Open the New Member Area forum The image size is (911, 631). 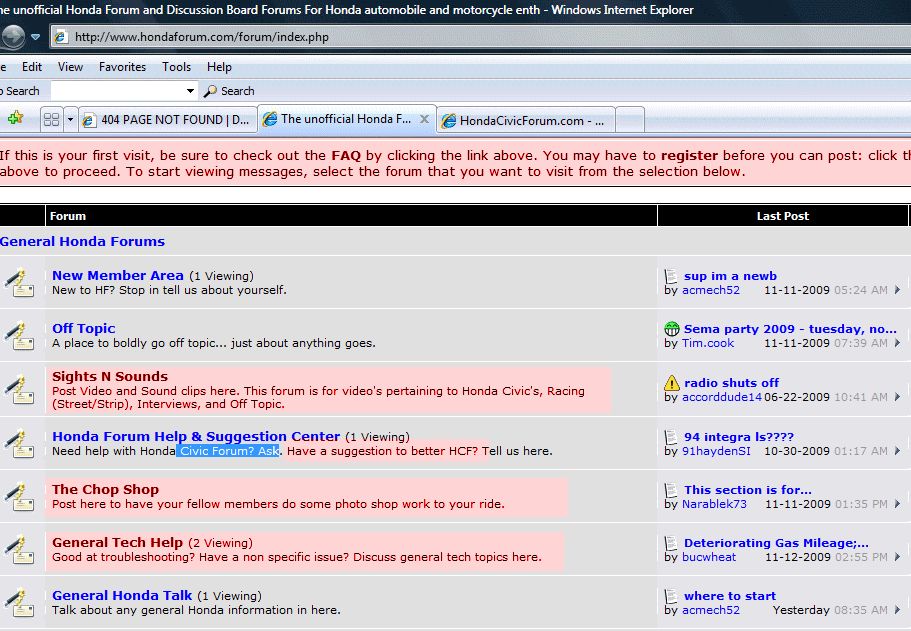click(x=118, y=275)
